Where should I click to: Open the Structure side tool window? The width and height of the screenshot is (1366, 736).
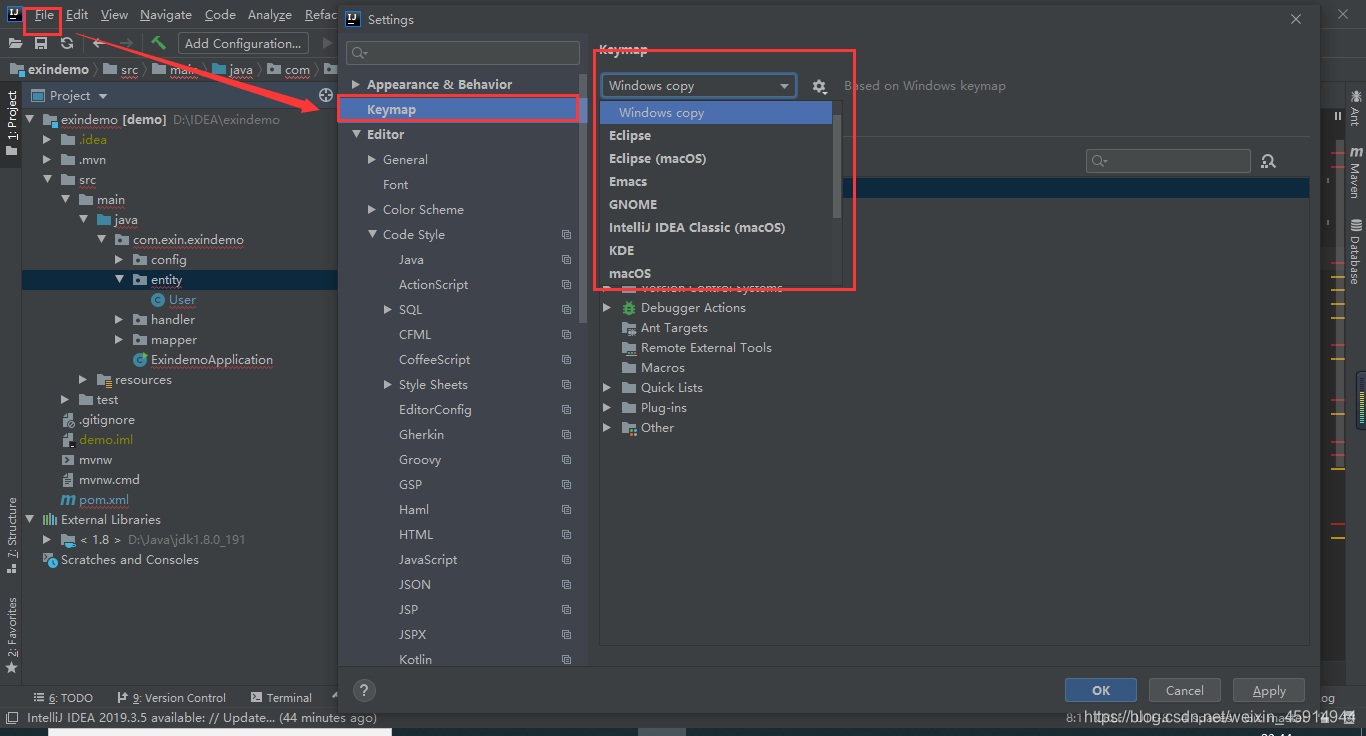coord(11,535)
